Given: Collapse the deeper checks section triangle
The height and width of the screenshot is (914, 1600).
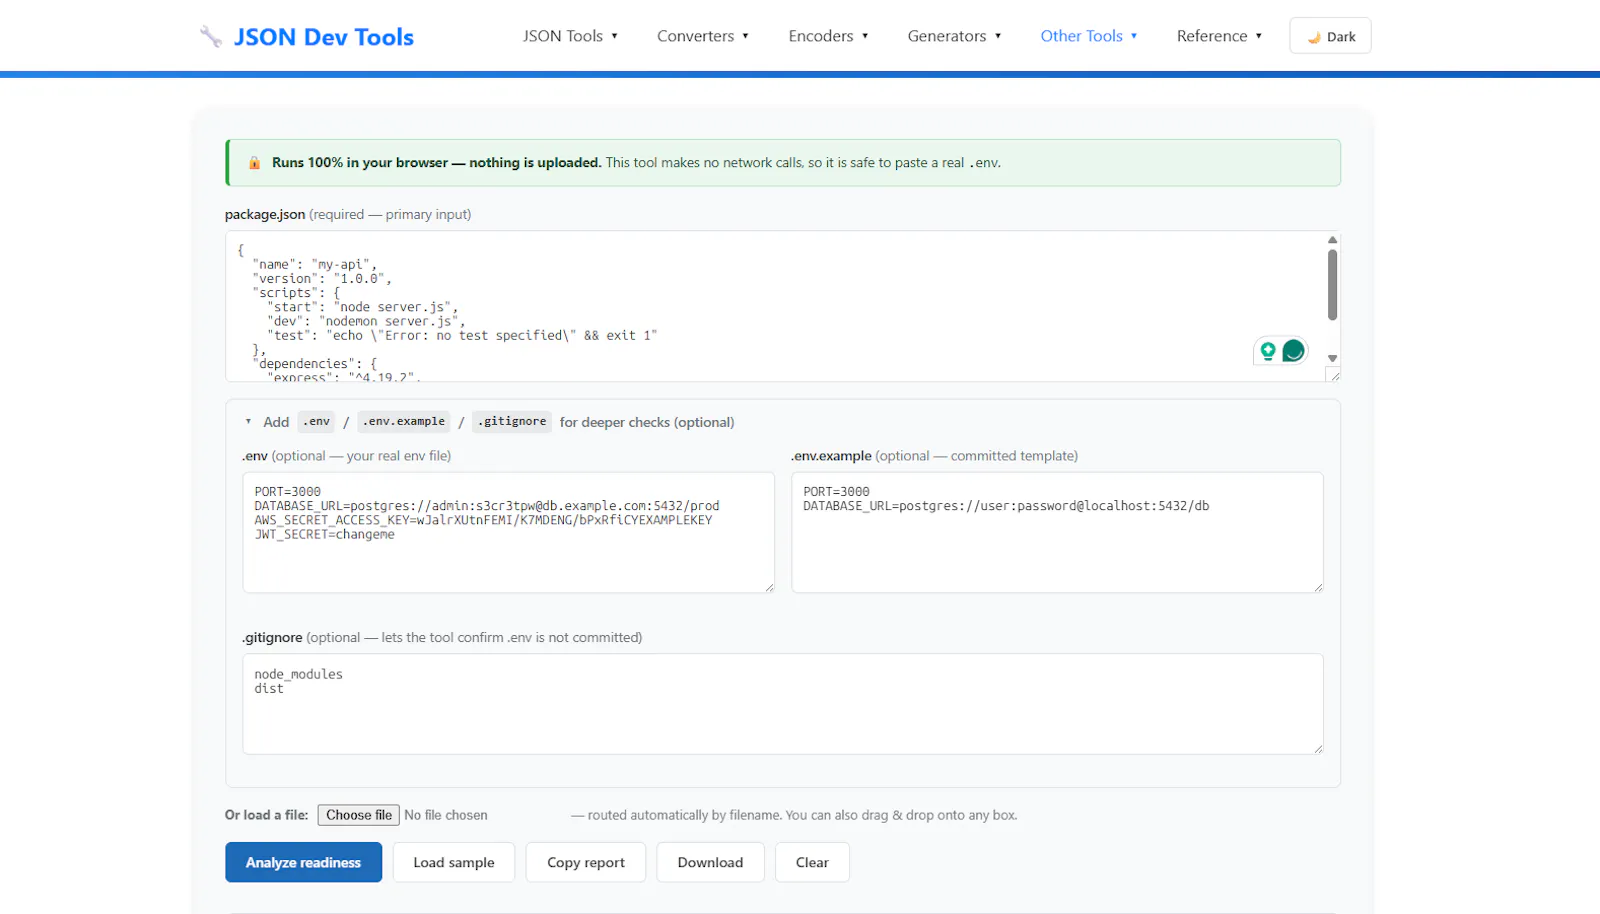Looking at the screenshot, I should (248, 422).
